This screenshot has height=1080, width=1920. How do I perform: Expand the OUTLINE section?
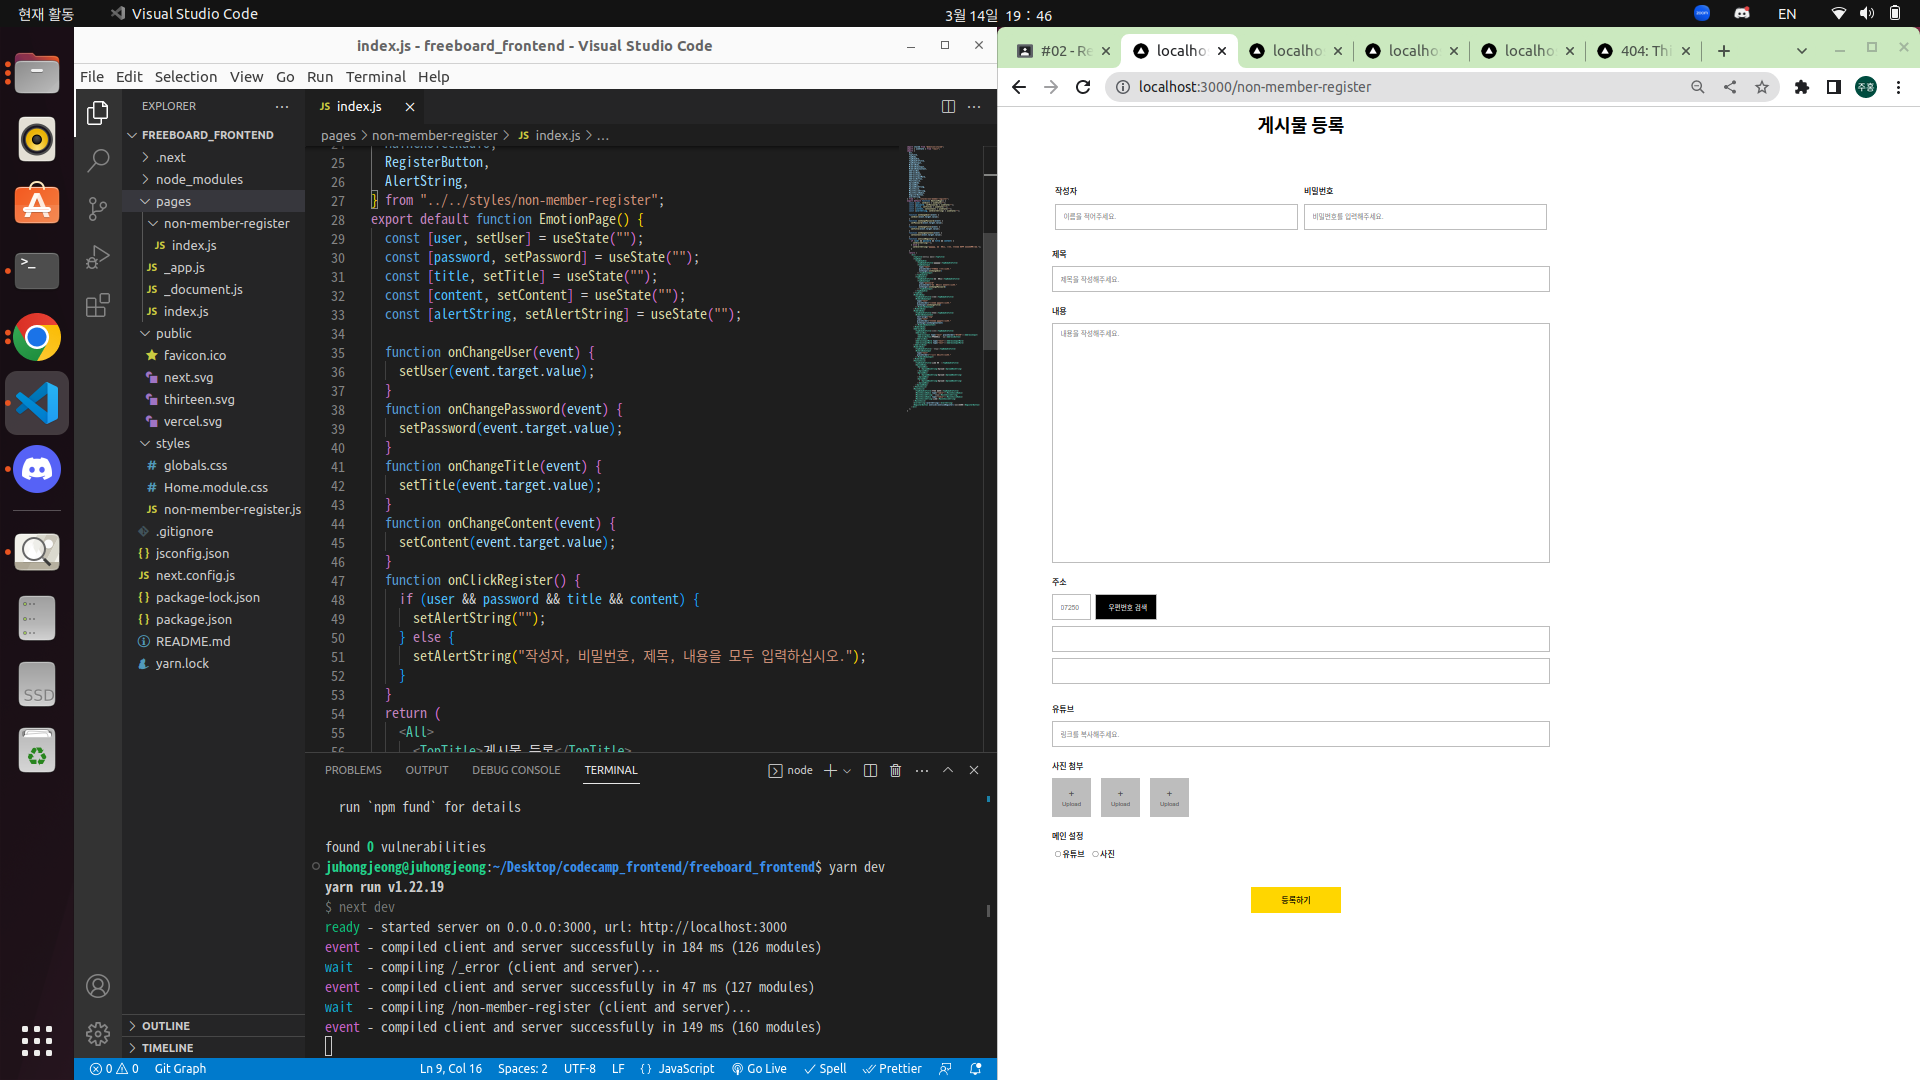(166, 1026)
